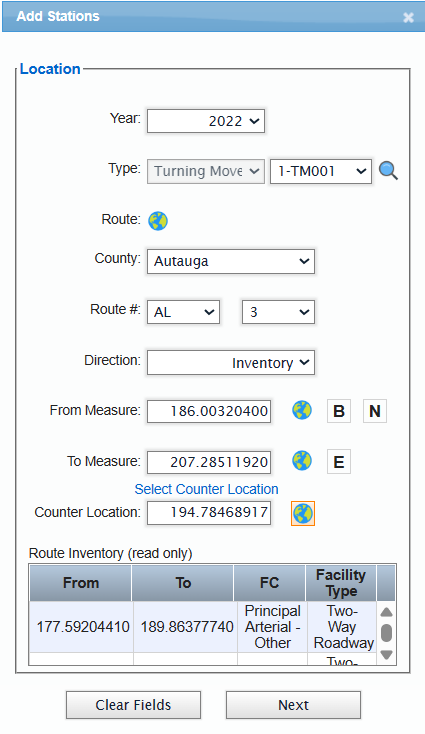This screenshot has width=425, height=734.
Task: Click the Route Inventory scroll down arrow
Action: tap(386, 654)
